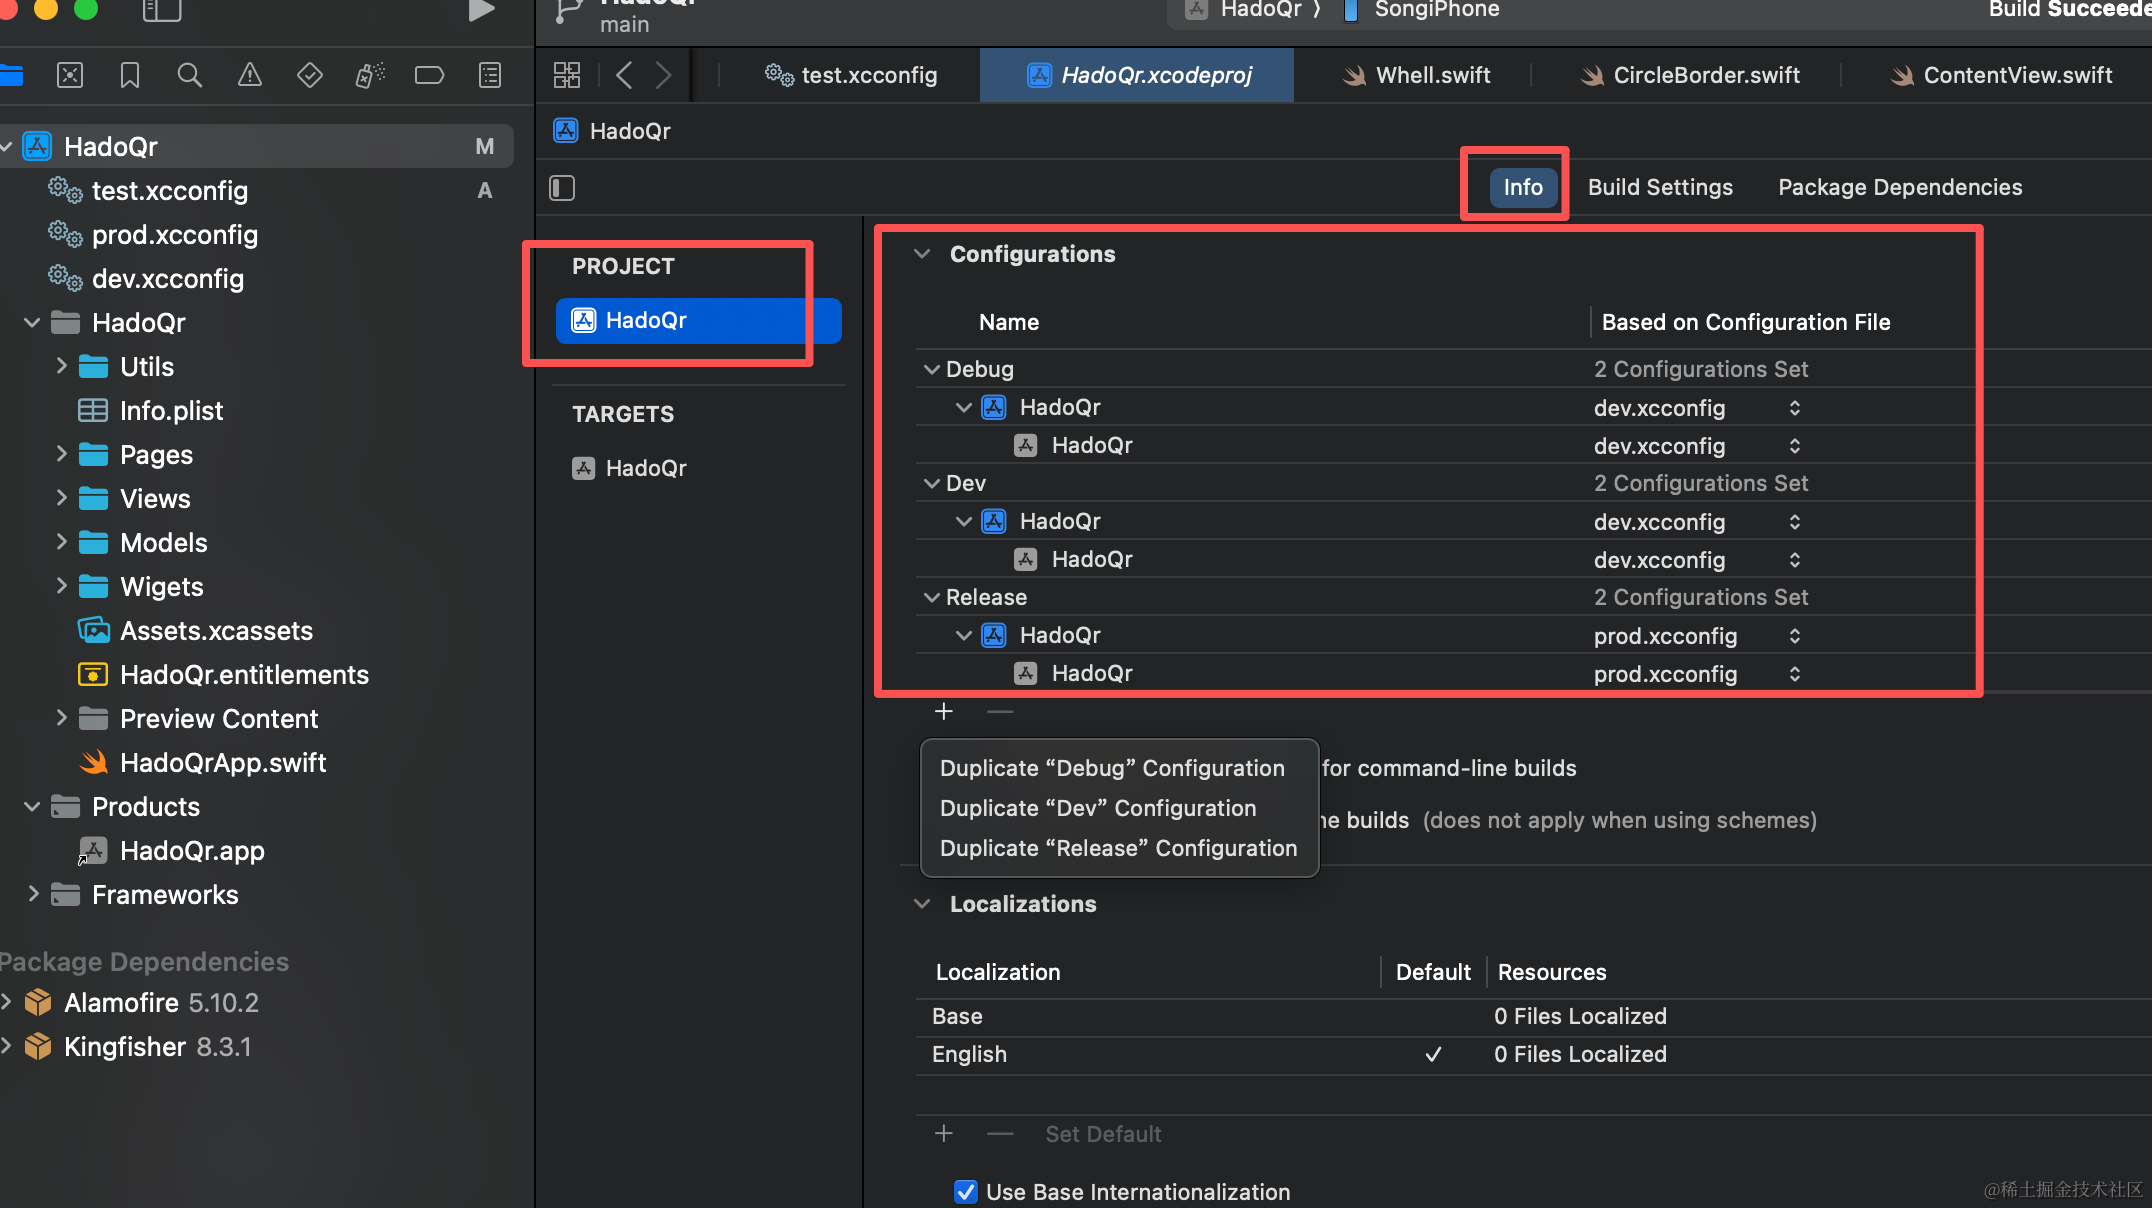The image size is (2152, 1208).
Task: Select HadoQr under TARGETS
Action: [x=645, y=468]
